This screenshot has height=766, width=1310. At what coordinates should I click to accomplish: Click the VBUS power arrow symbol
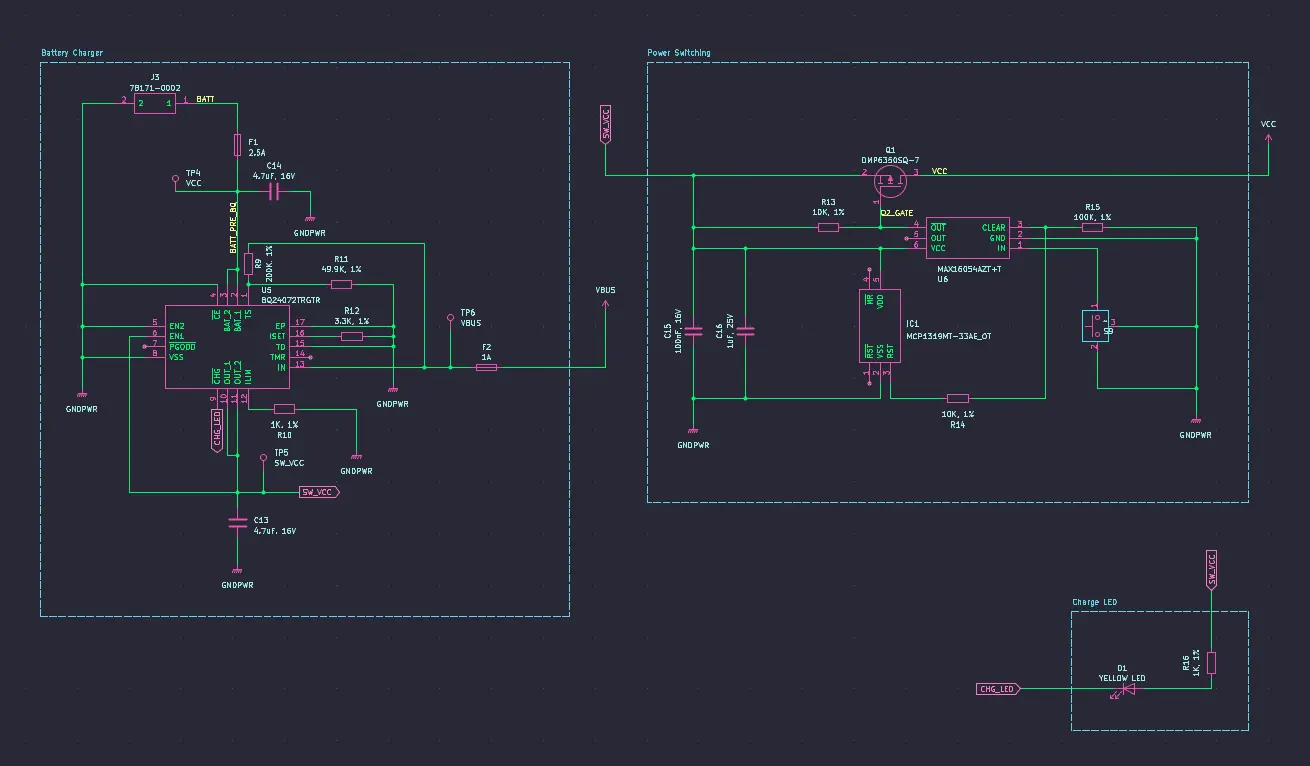[605, 305]
